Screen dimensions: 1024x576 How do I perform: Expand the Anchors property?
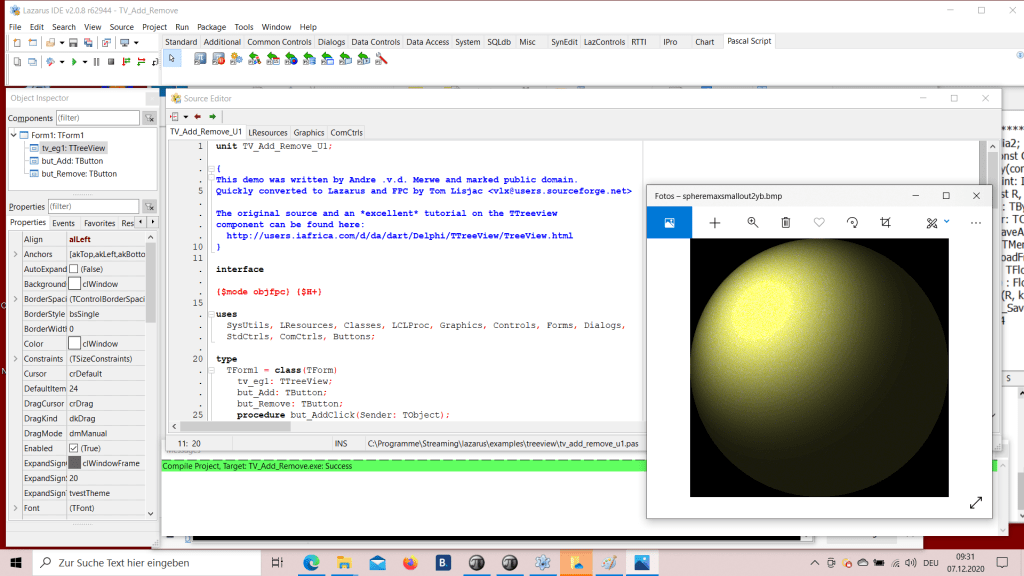click(14, 254)
